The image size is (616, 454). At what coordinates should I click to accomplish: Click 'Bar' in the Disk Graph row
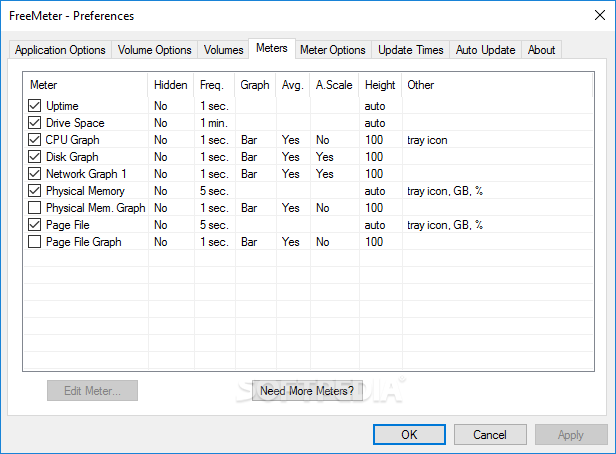click(x=249, y=157)
